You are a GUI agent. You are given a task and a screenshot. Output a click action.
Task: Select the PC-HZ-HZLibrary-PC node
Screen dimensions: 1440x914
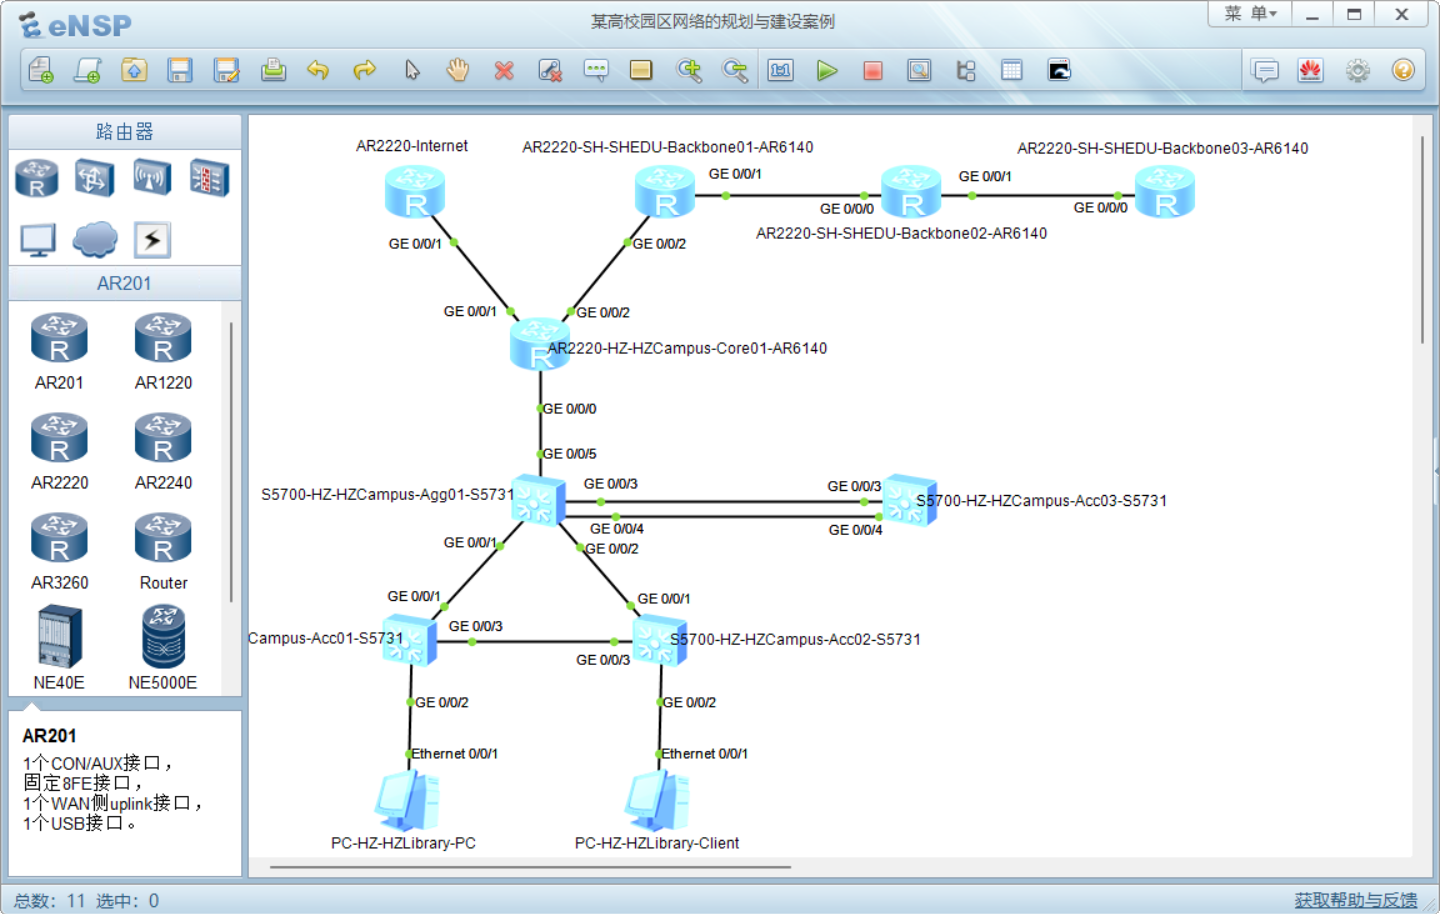407,801
